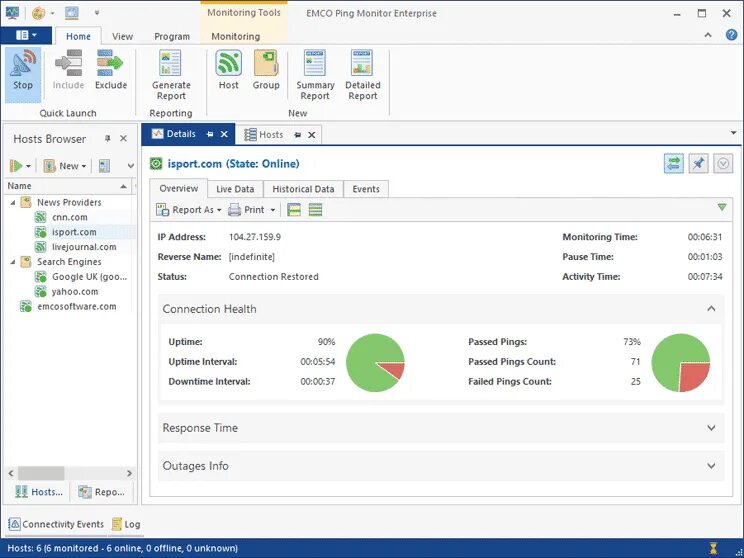Click the Stop monitoring button
744x558 pixels.
[23, 74]
